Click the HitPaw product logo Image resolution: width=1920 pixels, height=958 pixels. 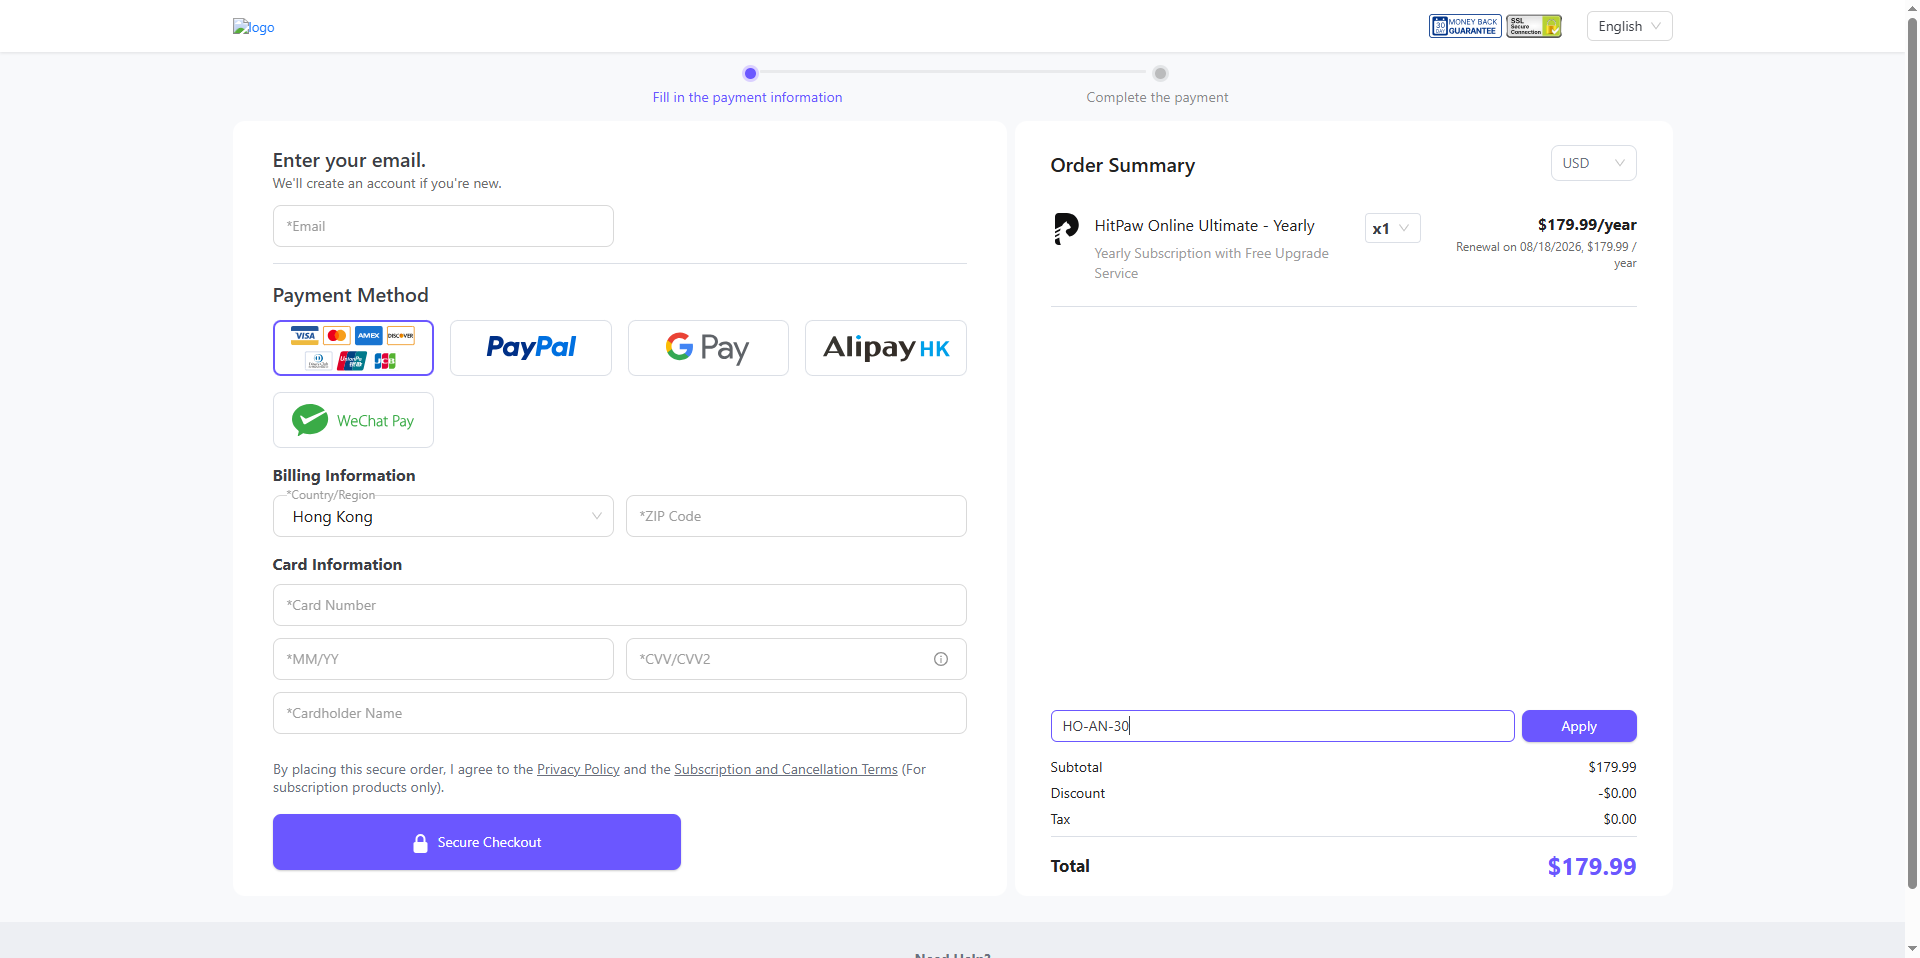(1066, 228)
